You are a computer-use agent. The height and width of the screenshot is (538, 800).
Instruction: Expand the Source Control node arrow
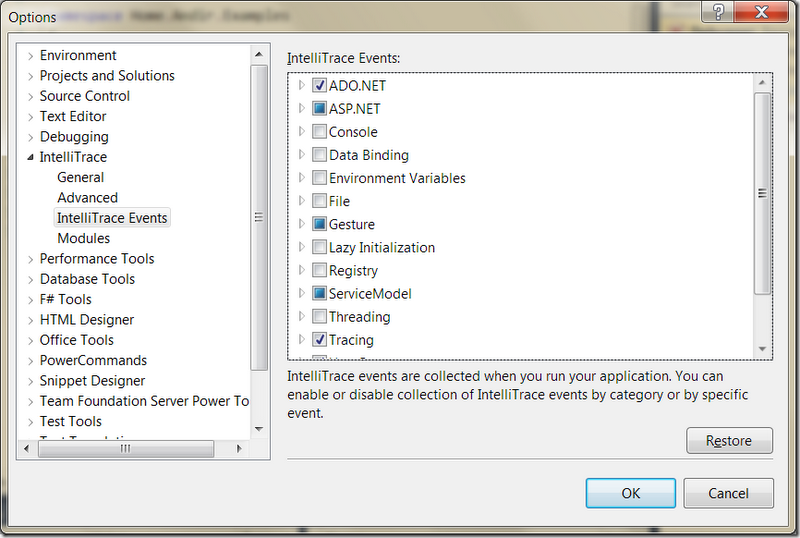tap(31, 96)
